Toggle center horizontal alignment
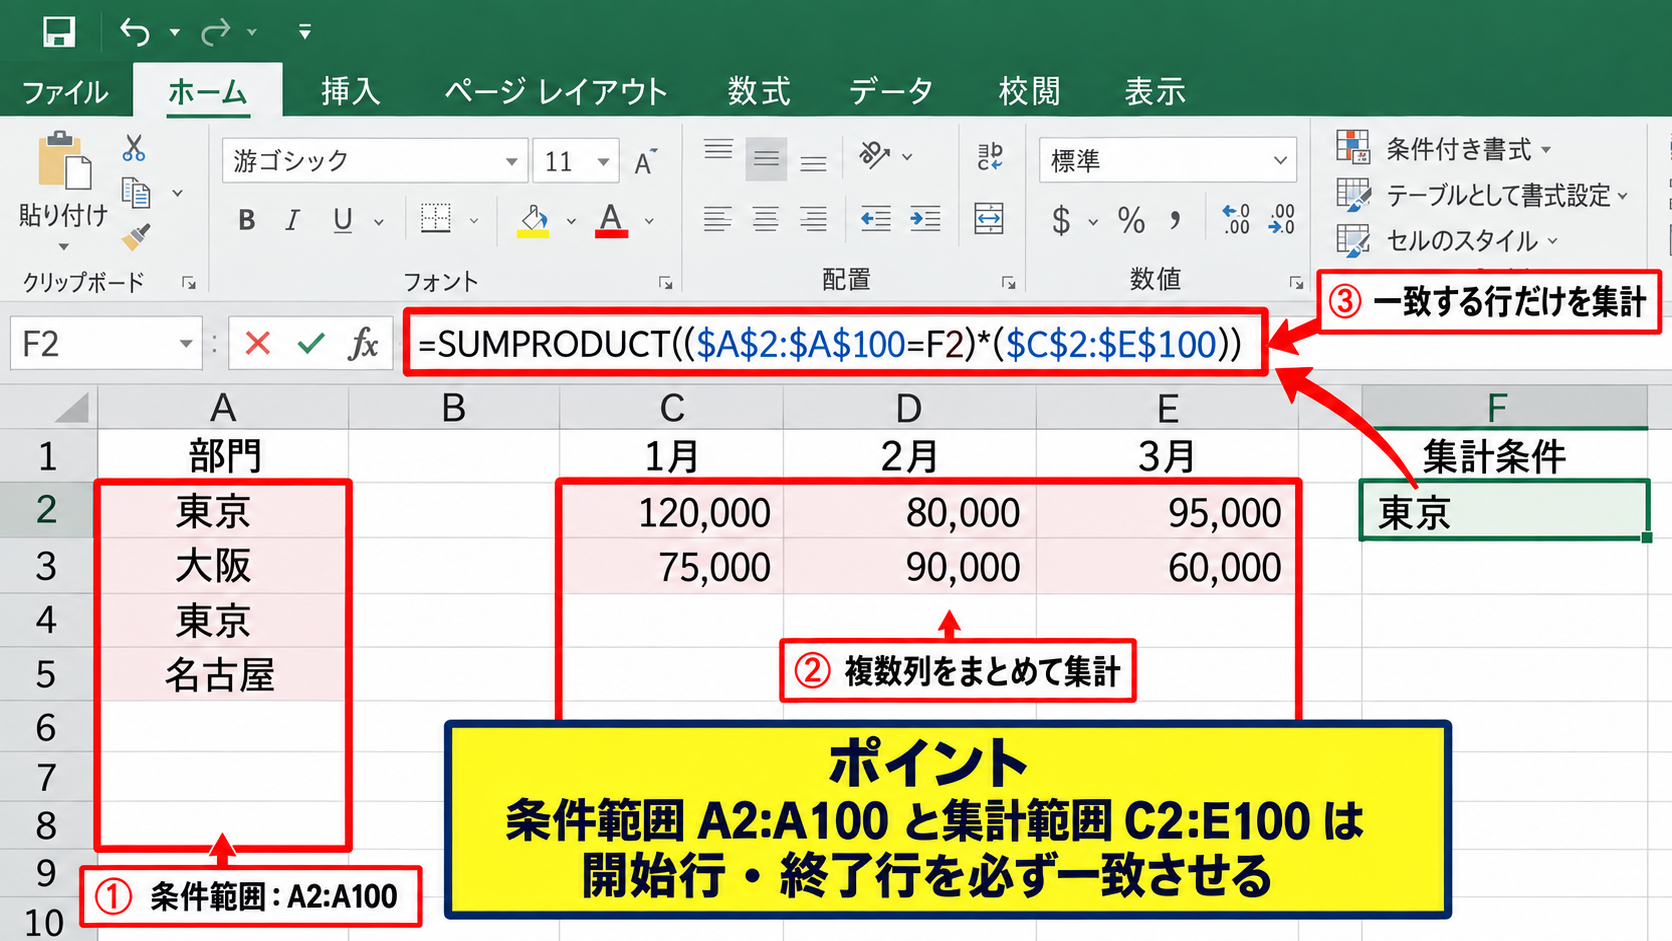This screenshot has width=1672, height=941. click(766, 219)
